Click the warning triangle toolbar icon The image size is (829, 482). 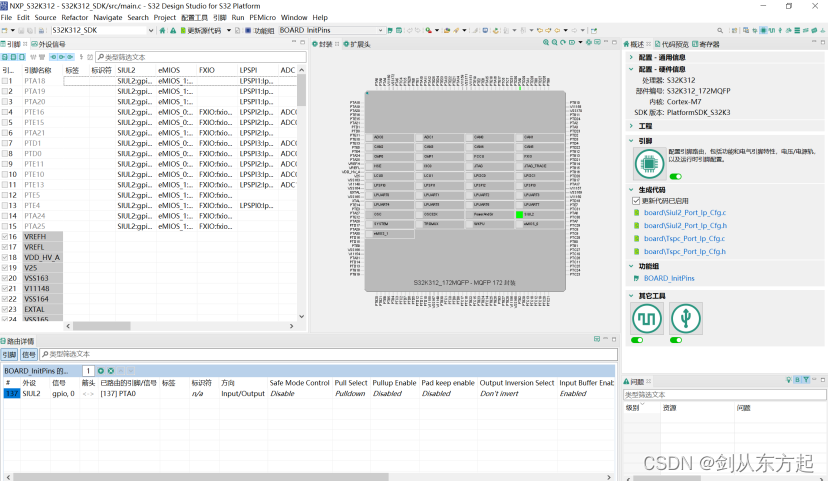click(173, 31)
